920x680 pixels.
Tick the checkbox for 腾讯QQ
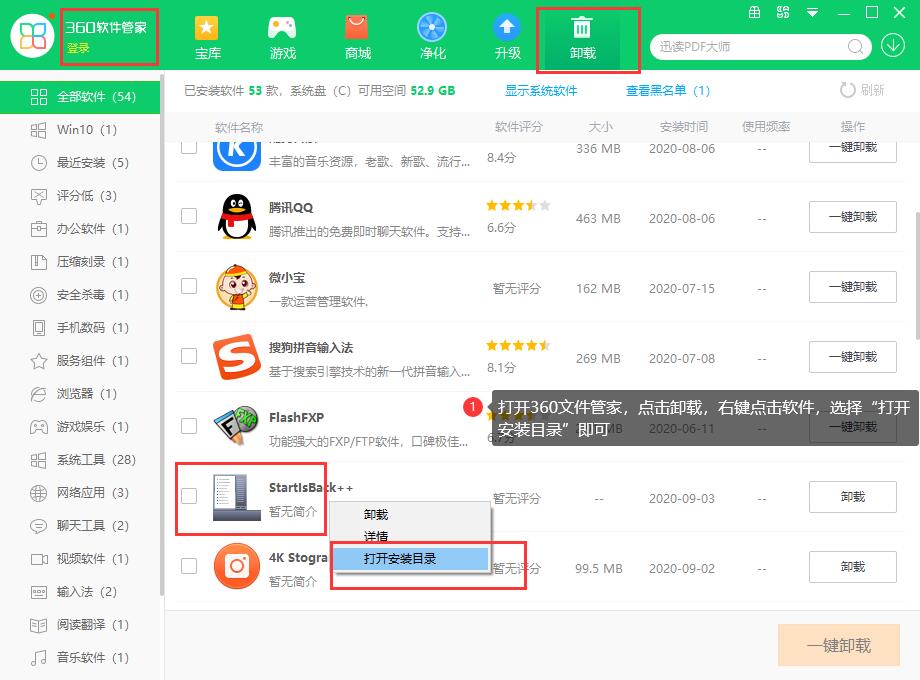189,216
